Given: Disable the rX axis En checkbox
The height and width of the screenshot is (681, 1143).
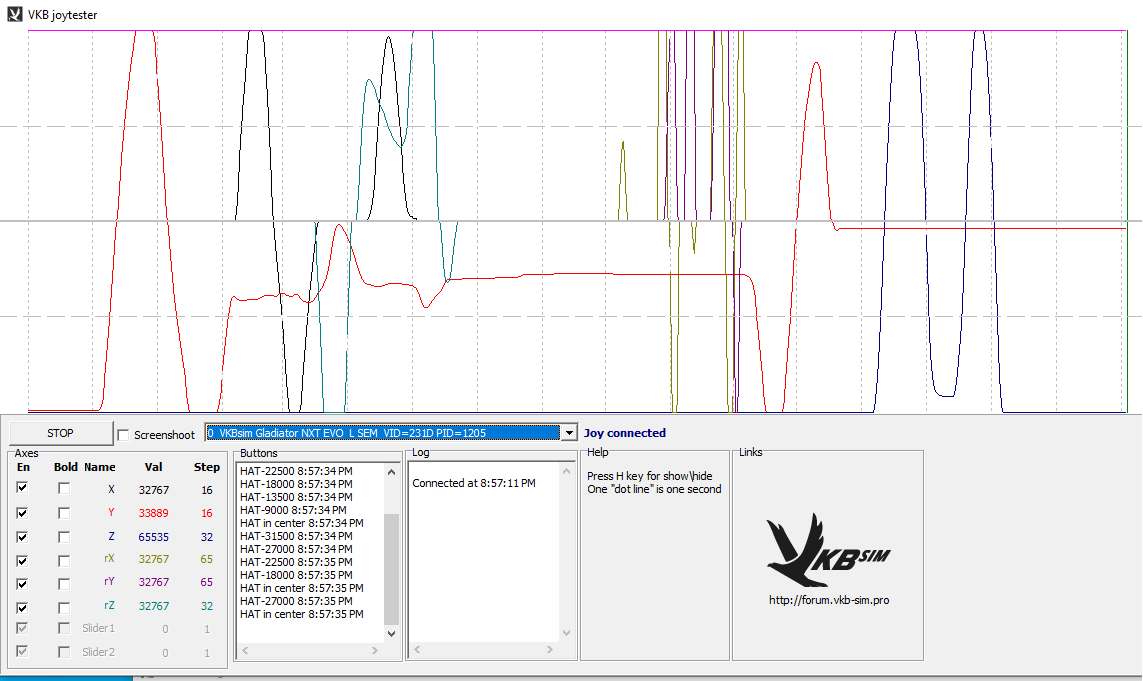Looking at the screenshot, I should 23,561.
